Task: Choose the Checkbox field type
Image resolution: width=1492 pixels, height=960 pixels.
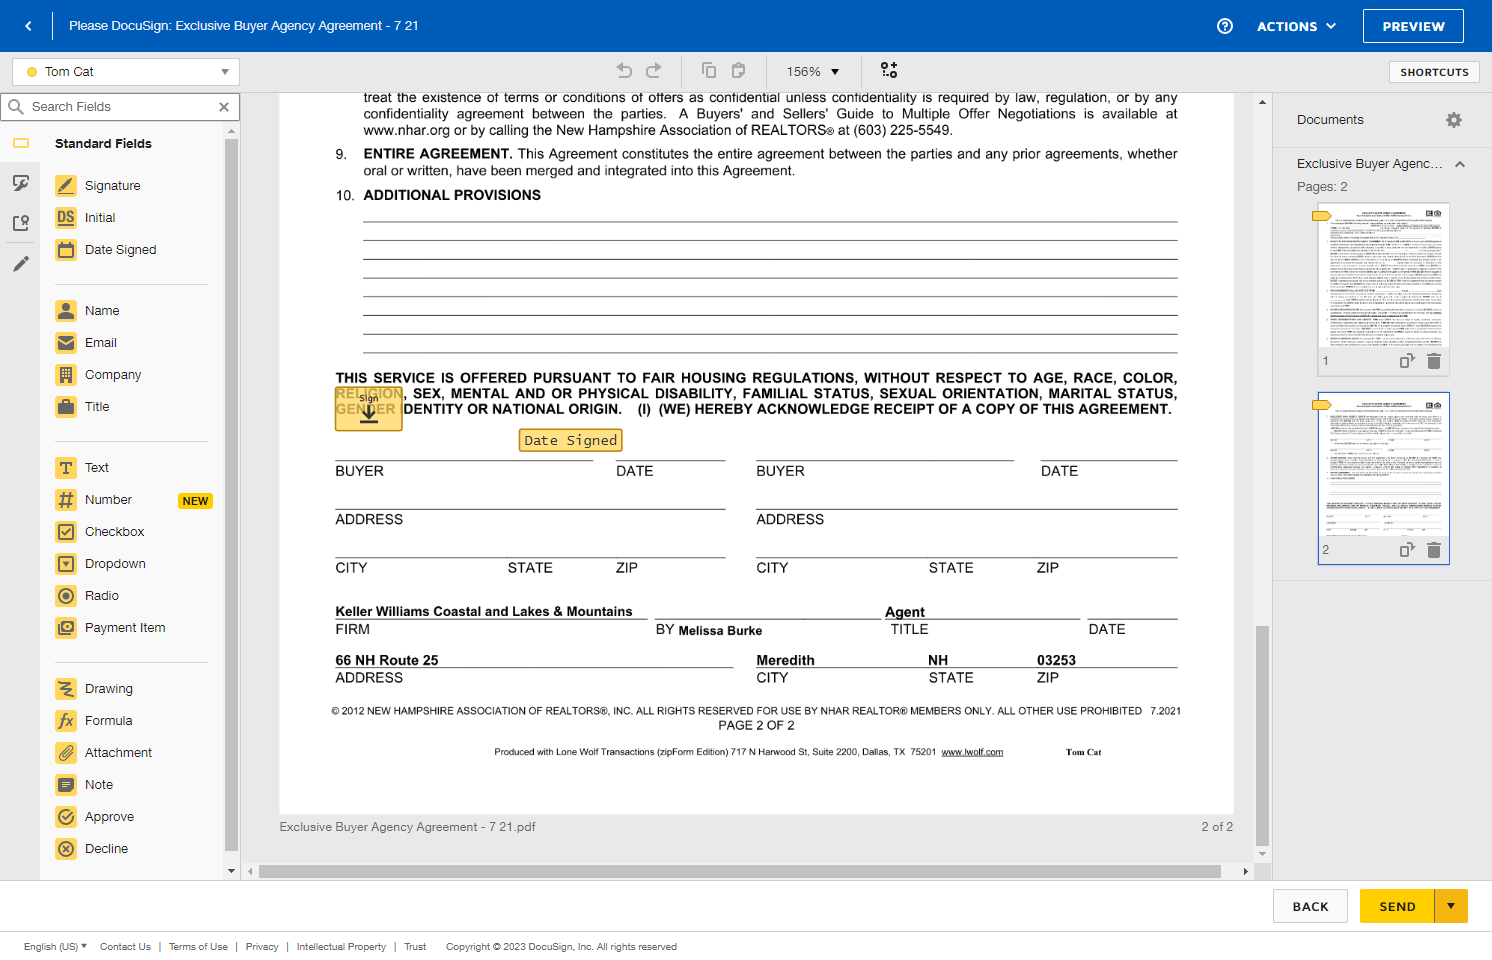Action: [x=100, y=532]
